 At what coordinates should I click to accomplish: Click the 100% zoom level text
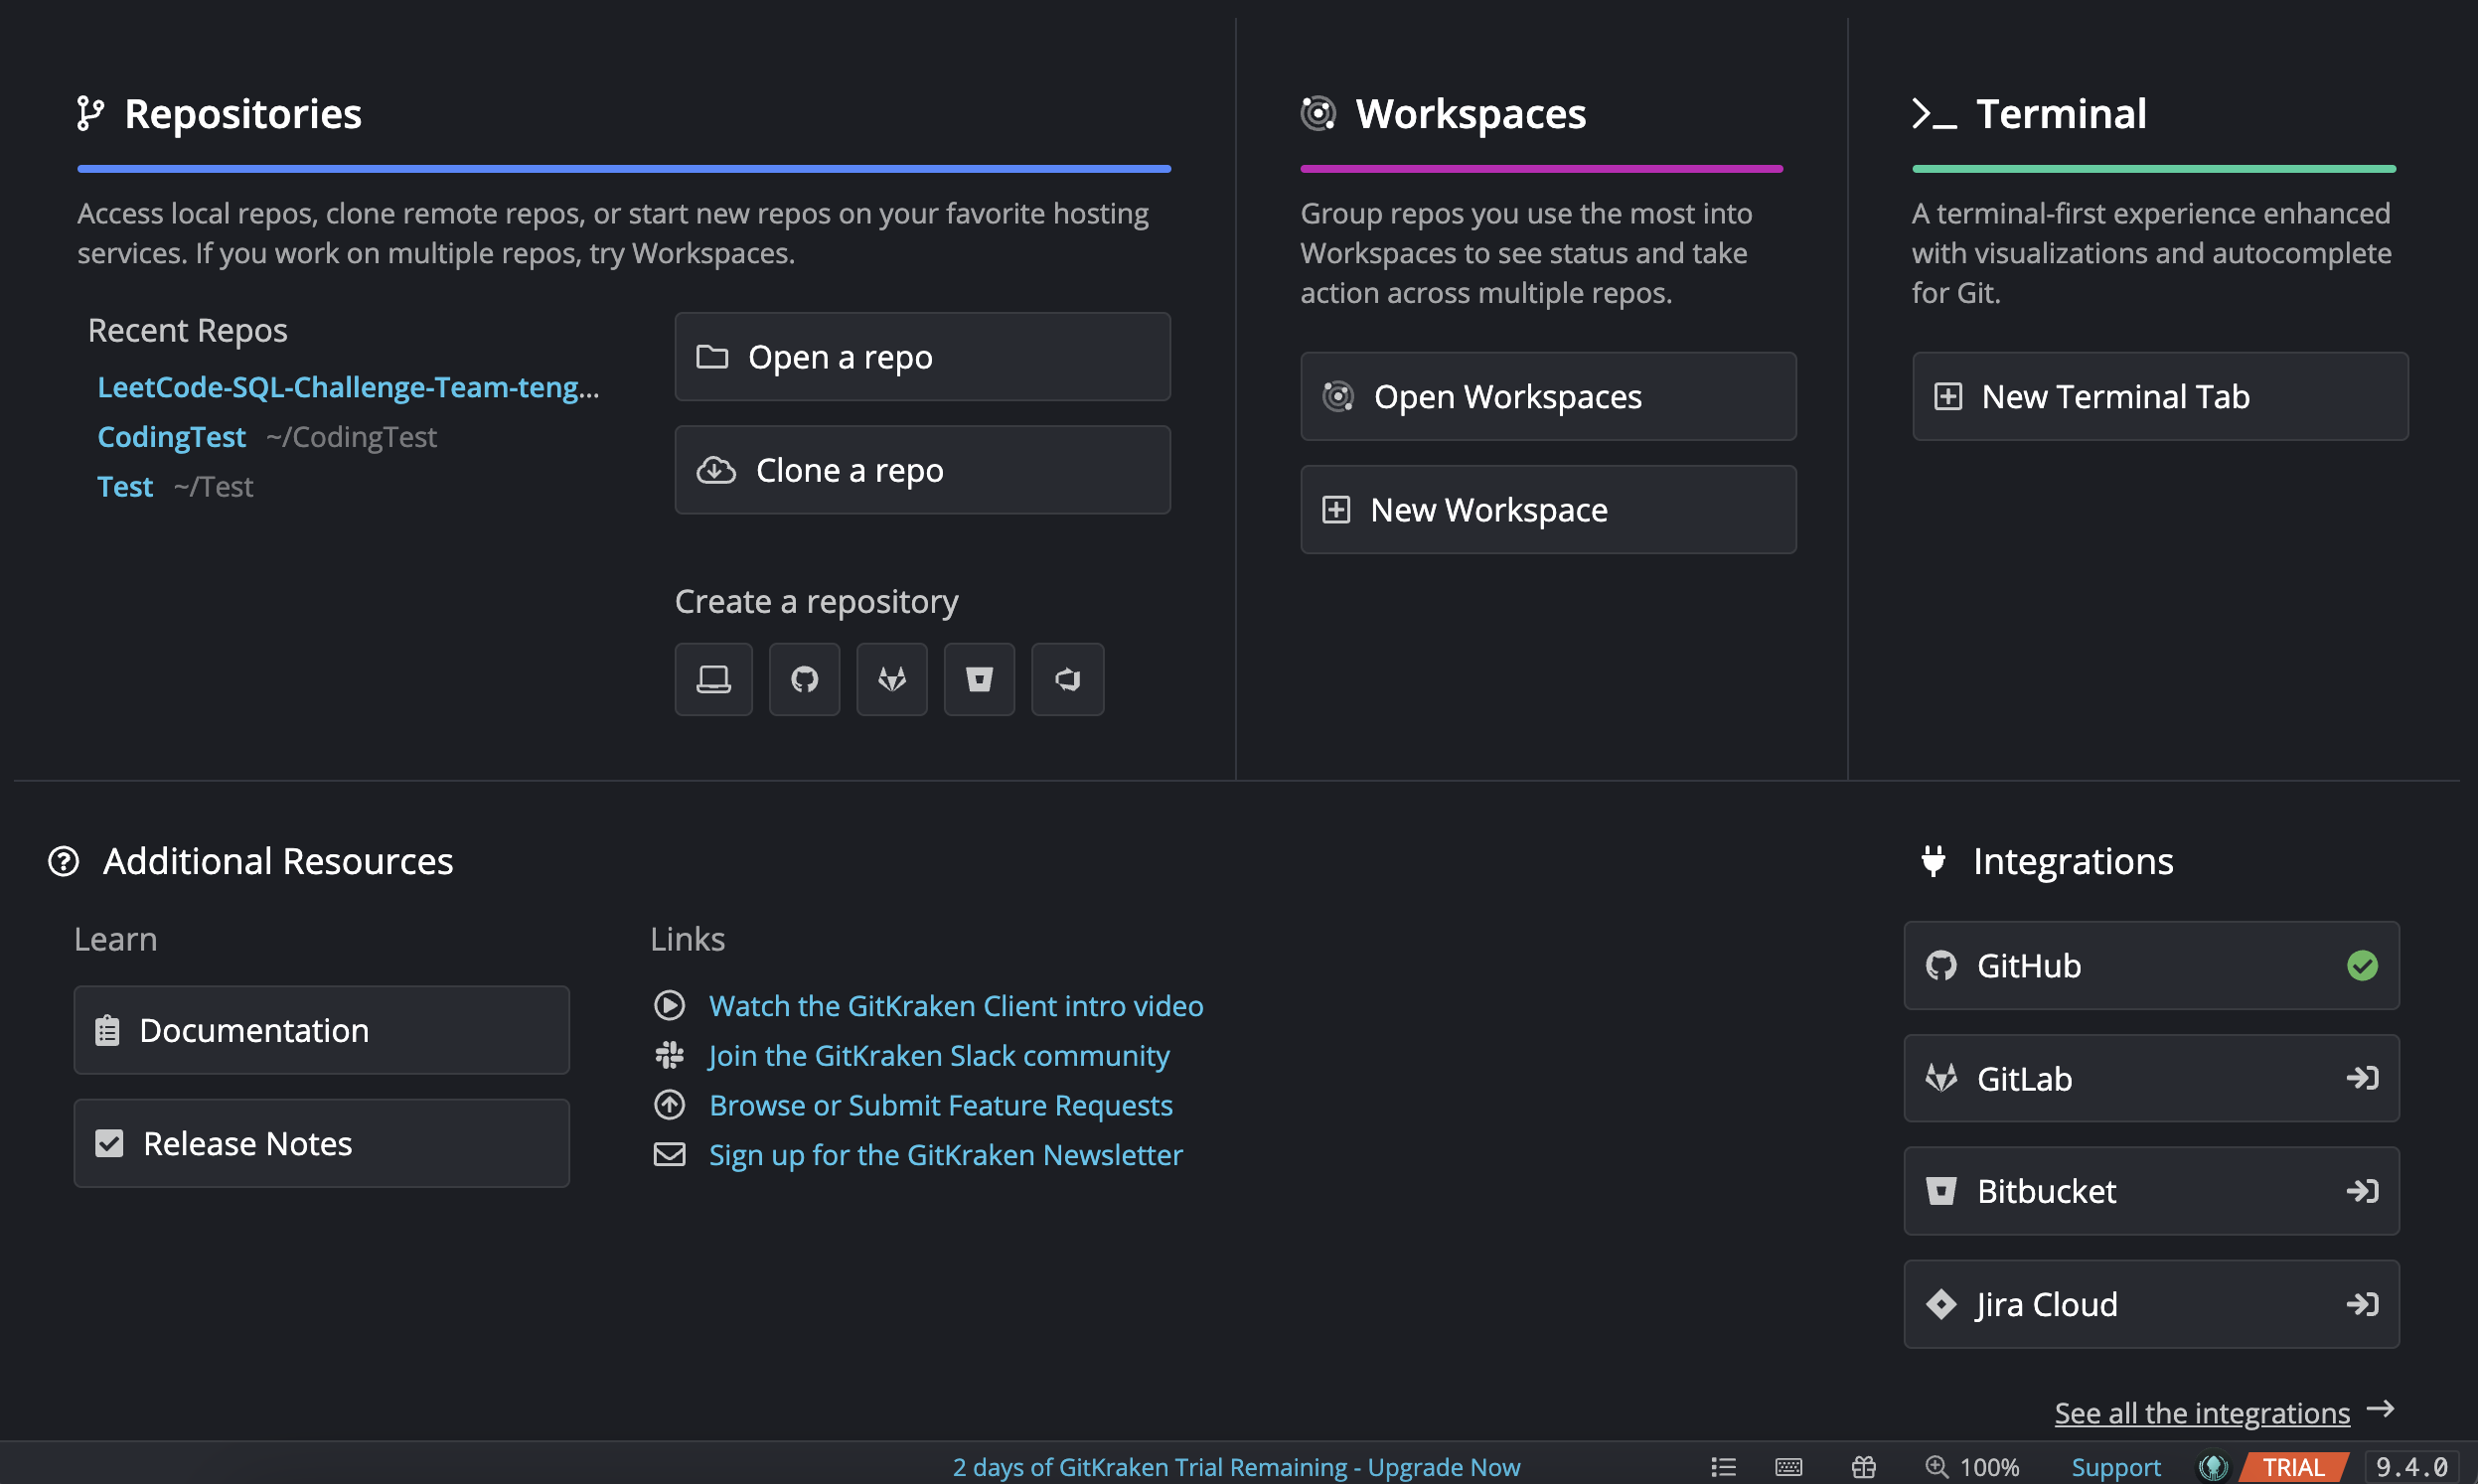[1989, 1467]
